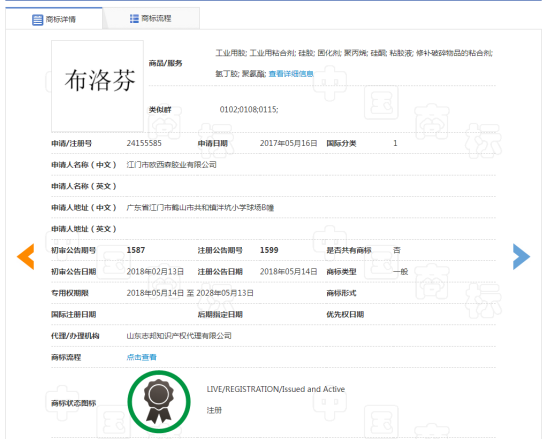Click the blue next arrow

tap(521, 257)
